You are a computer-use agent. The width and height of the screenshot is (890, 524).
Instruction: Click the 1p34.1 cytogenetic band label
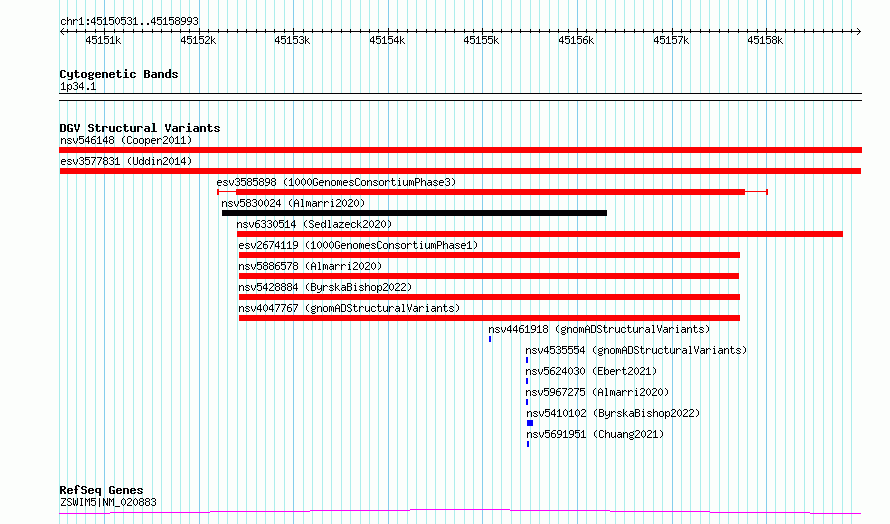click(x=78, y=87)
